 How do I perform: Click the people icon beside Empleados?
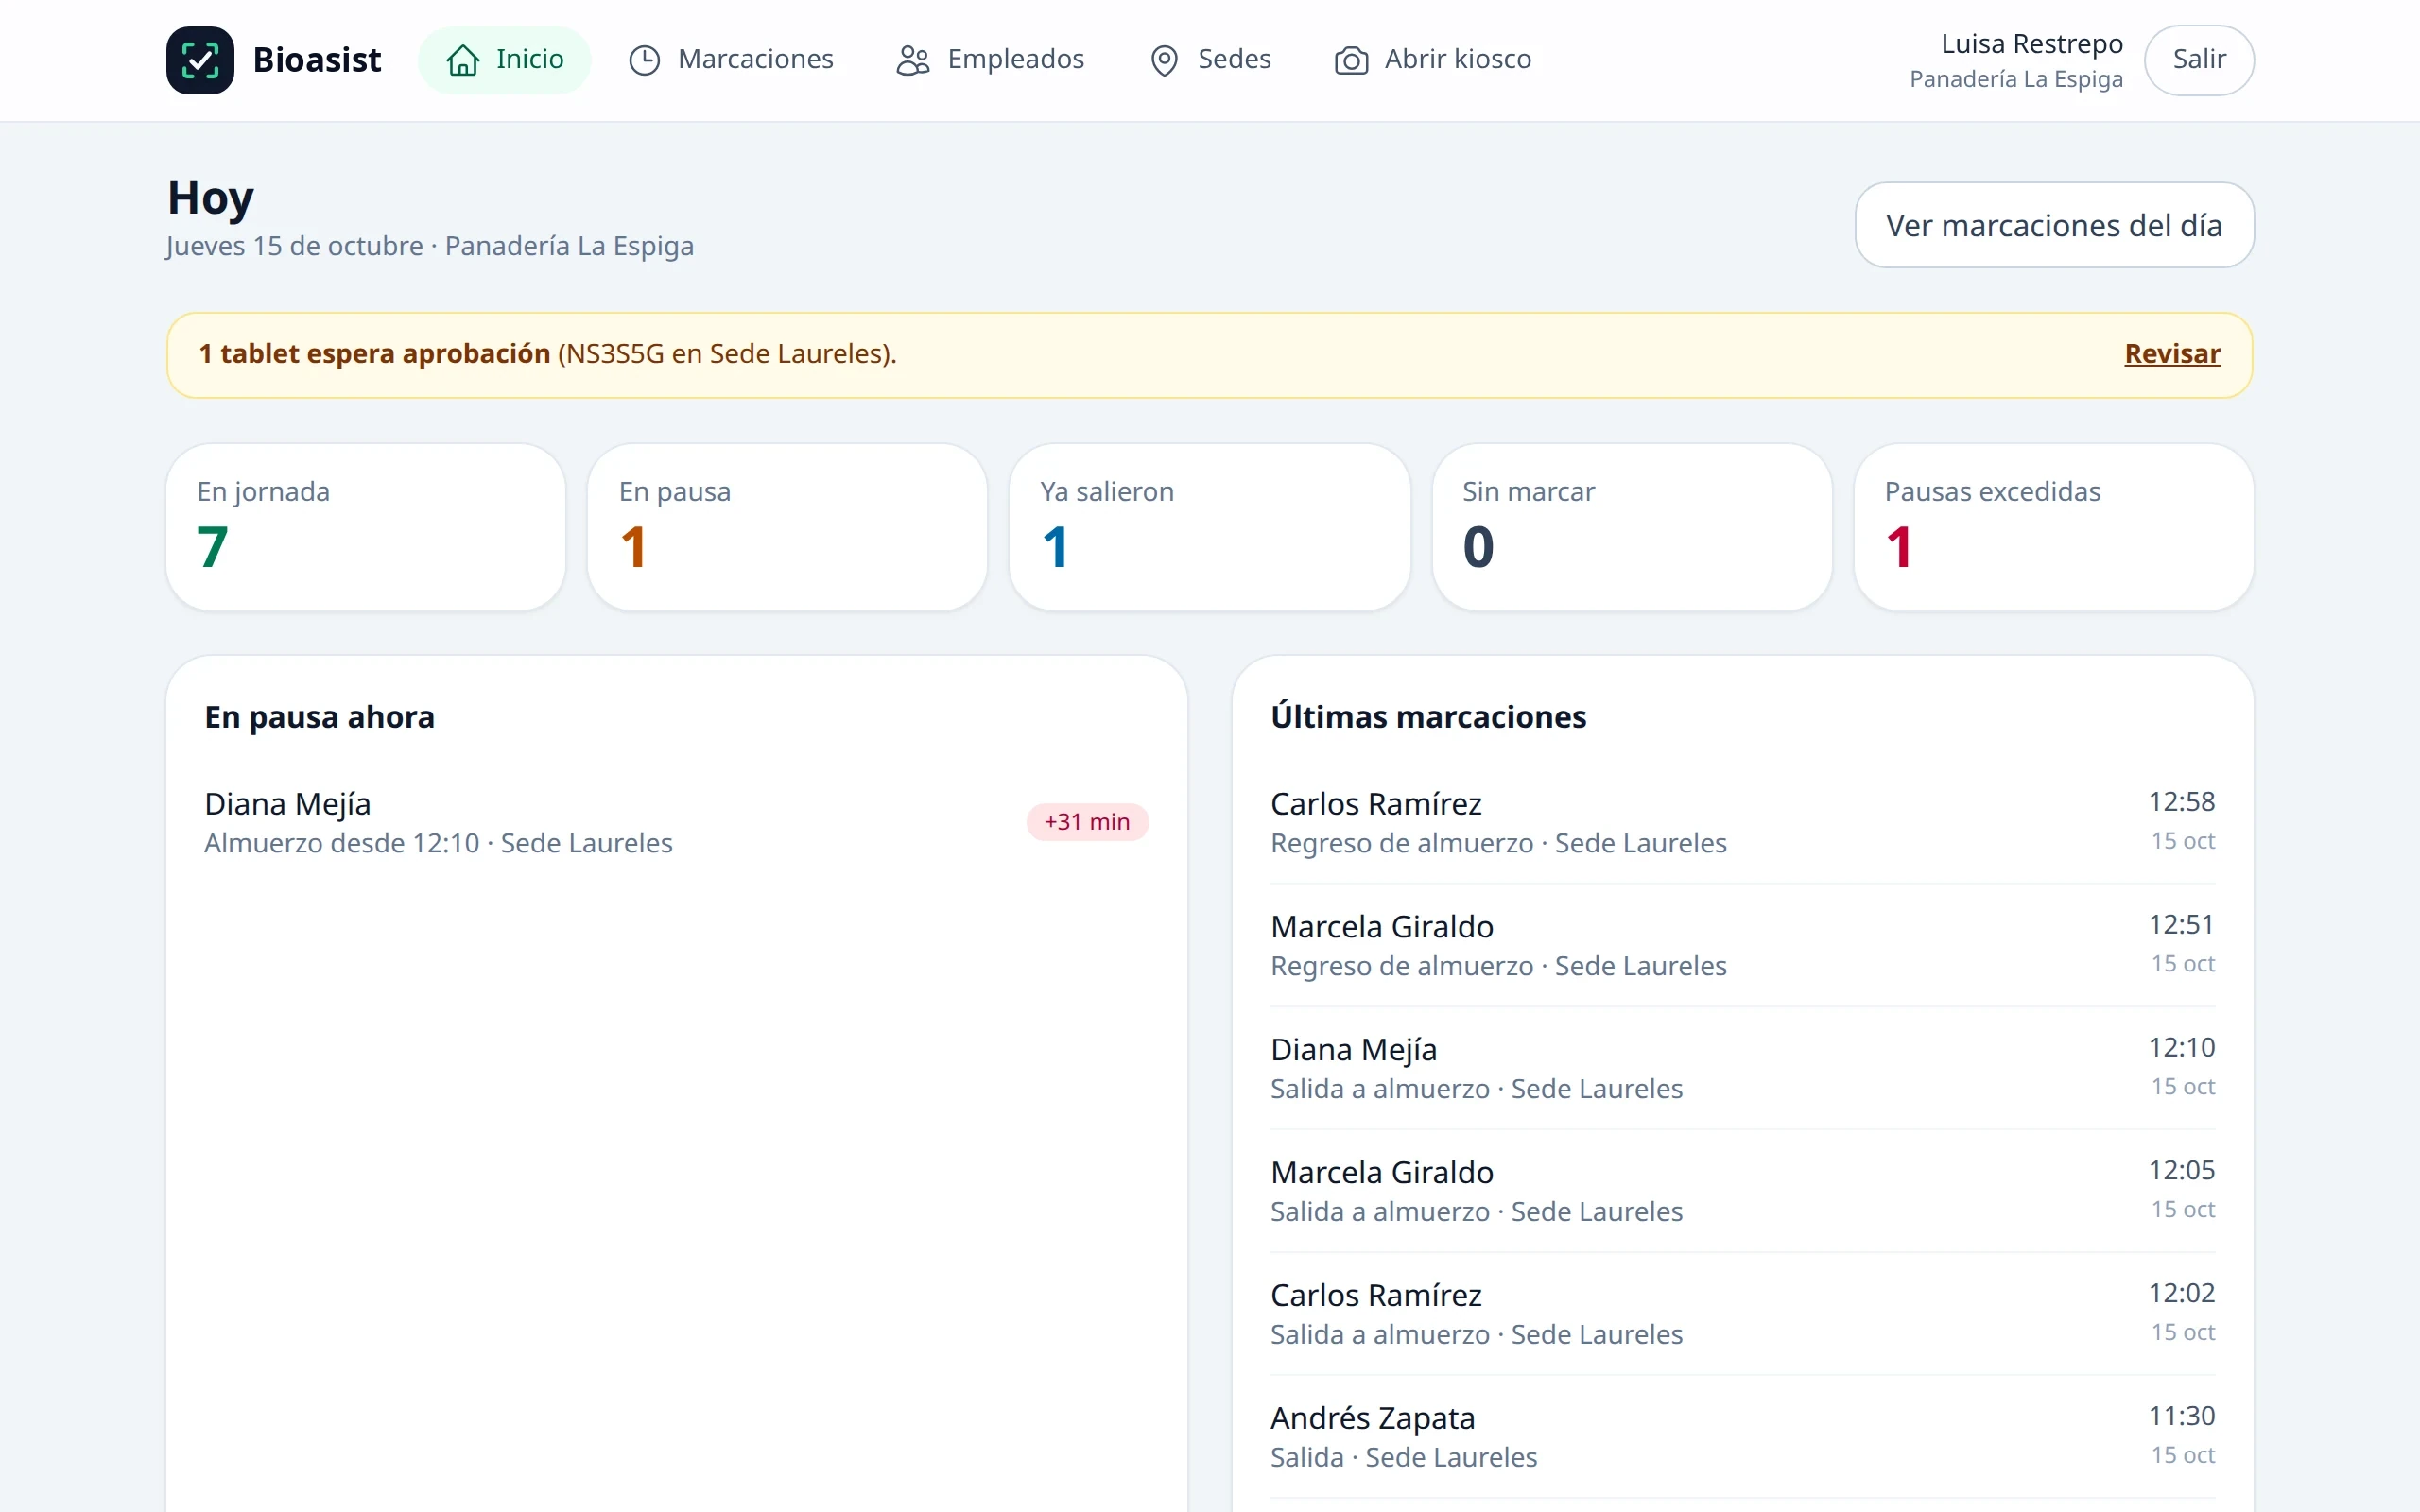(x=913, y=60)
